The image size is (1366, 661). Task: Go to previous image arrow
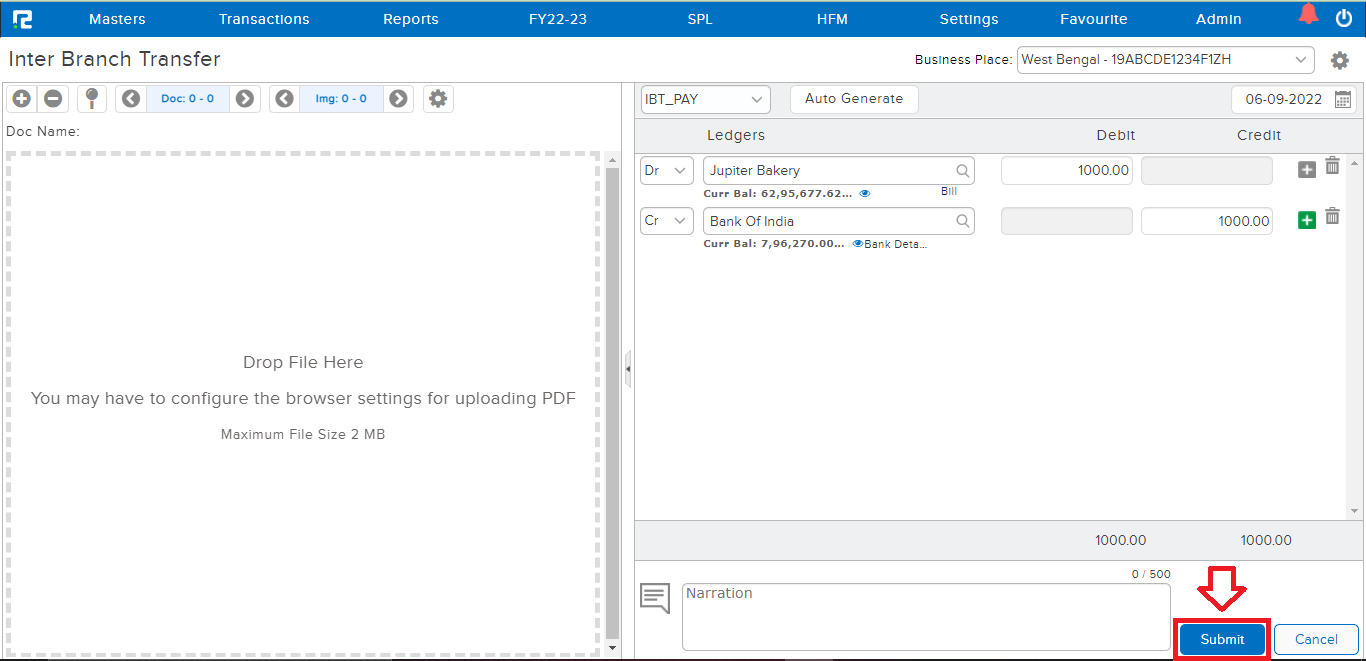[x=285, y=99]
